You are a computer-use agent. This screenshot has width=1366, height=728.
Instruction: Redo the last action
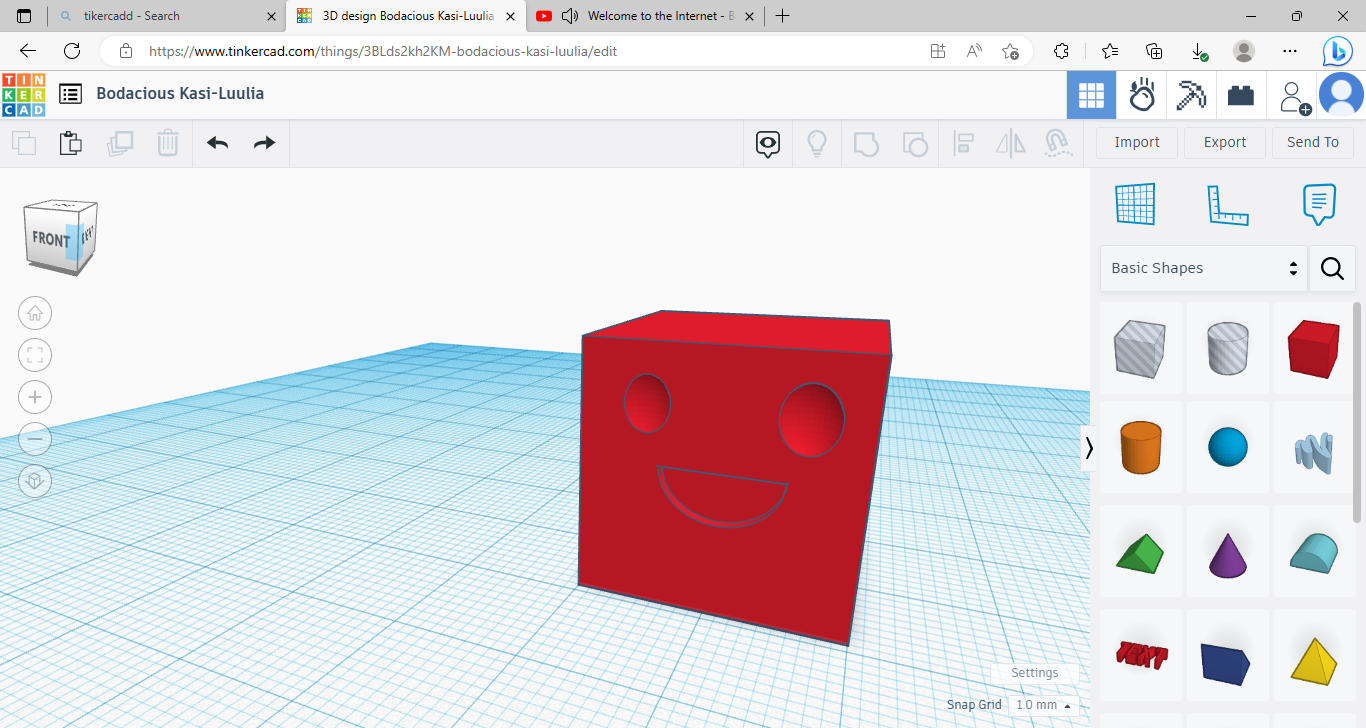(x=264, y=143)
